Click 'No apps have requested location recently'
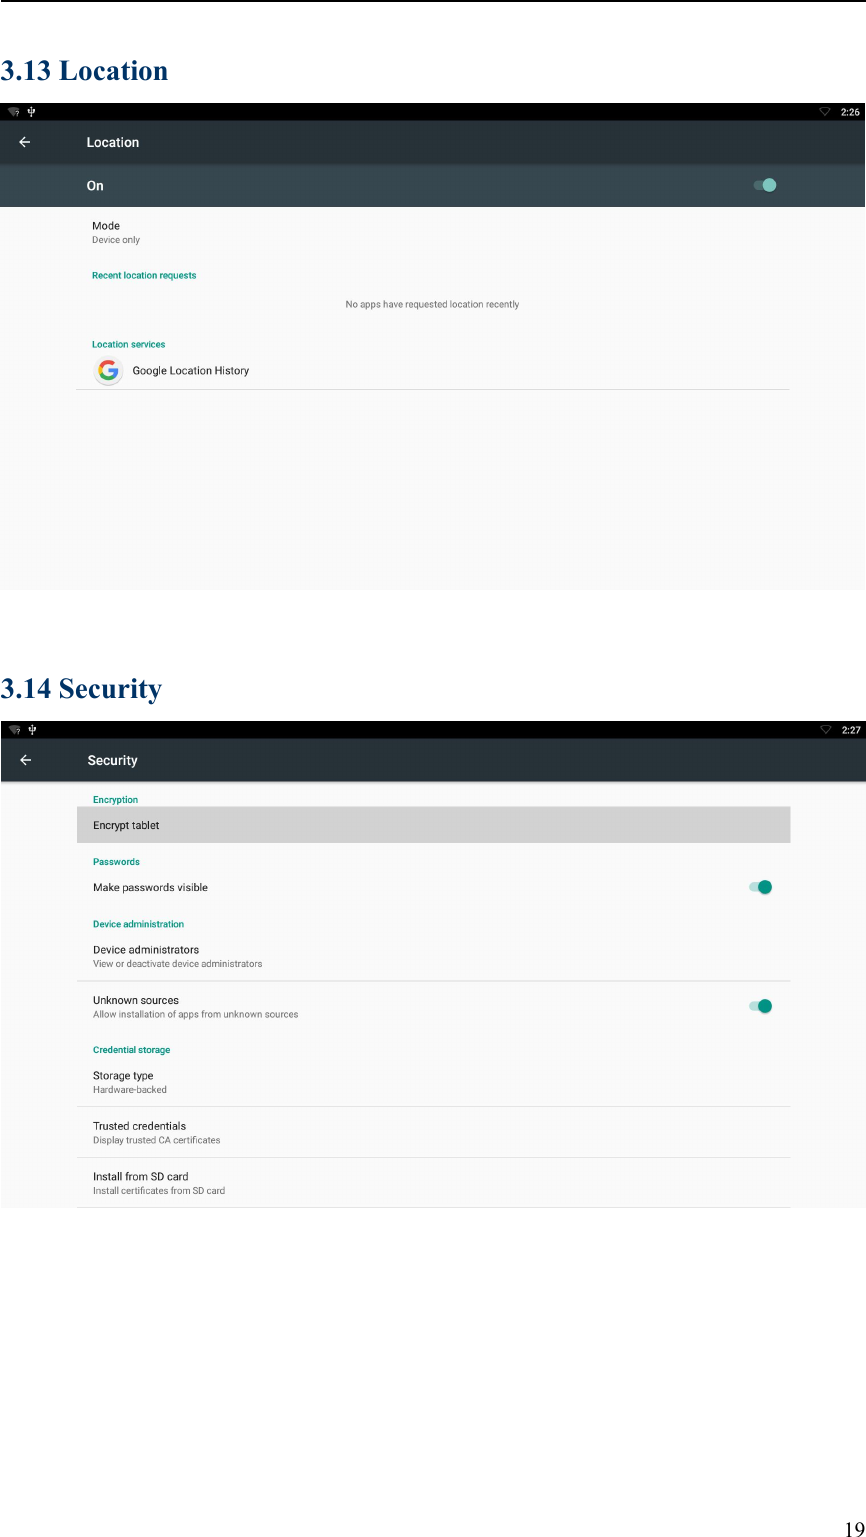Viewport: 866px width, 1537px height. (x=432, y=304)
